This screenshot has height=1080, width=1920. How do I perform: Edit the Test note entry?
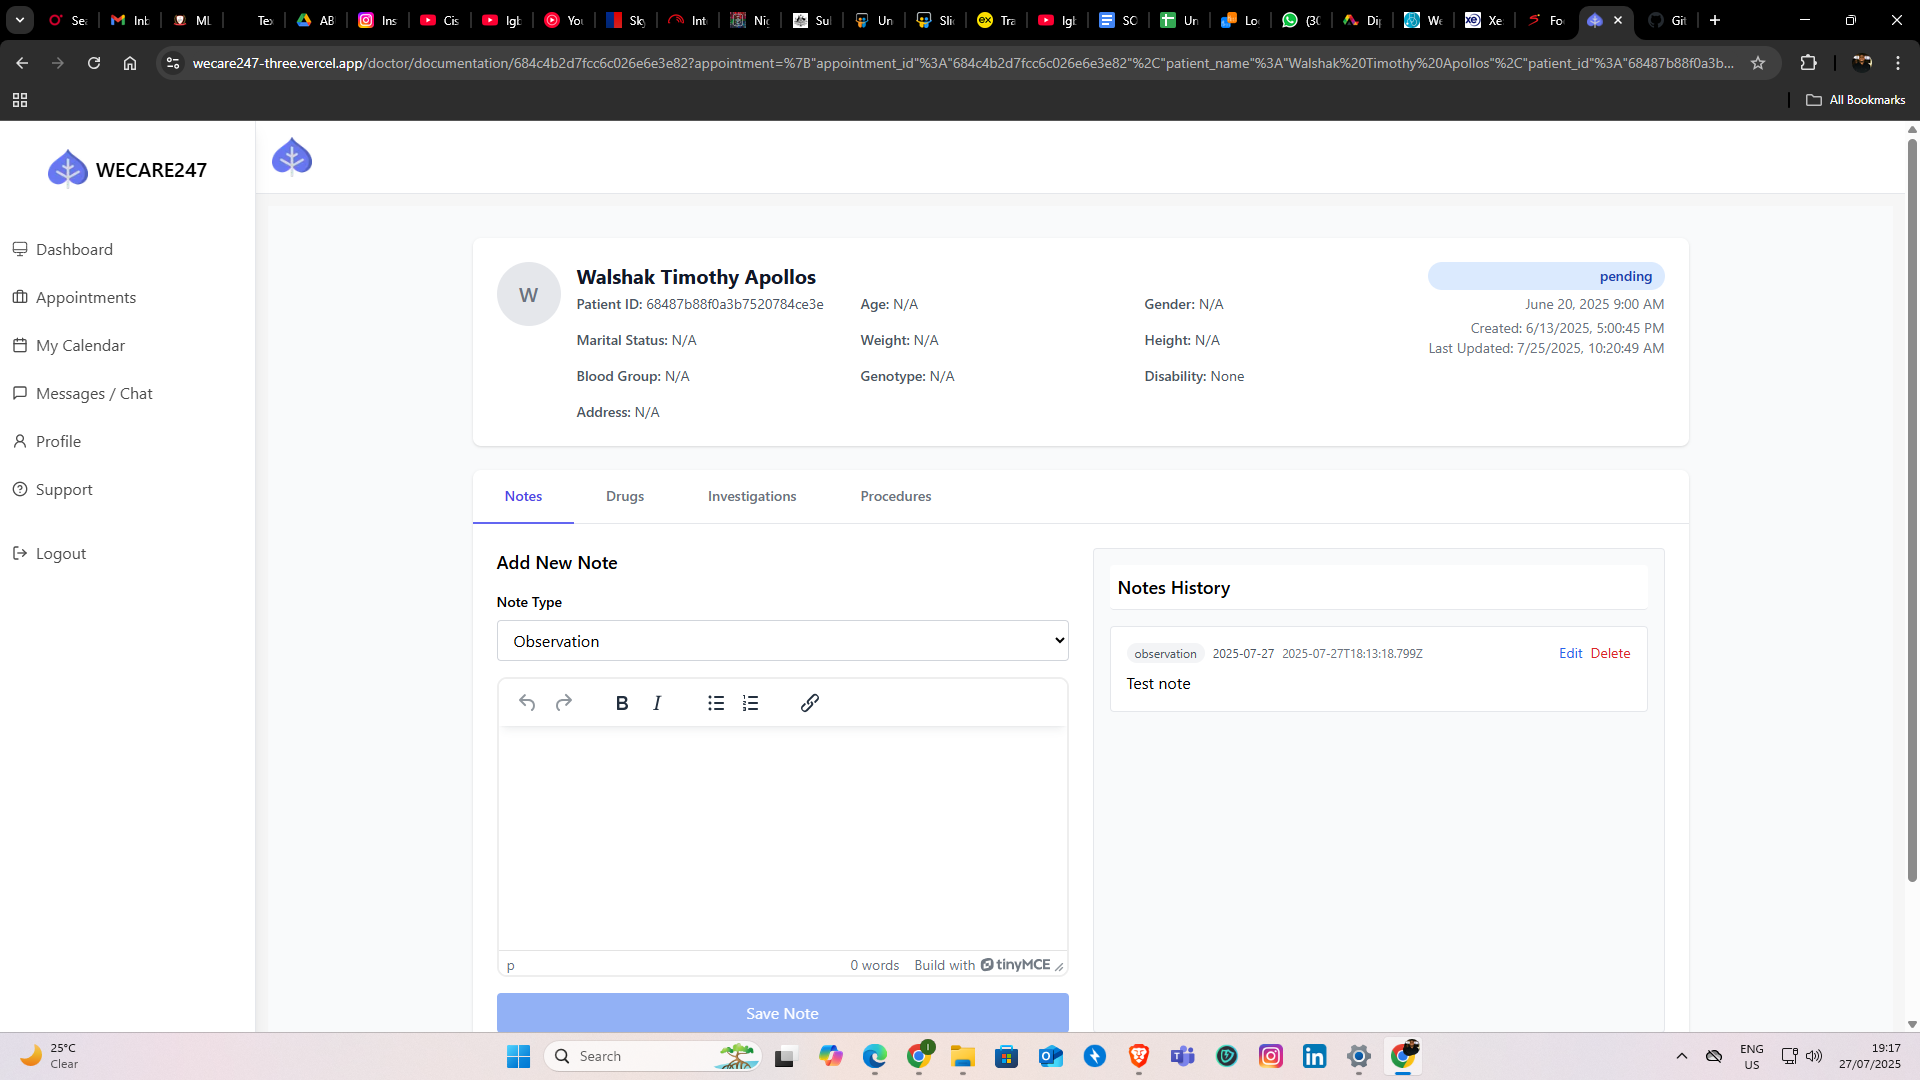point(1570,653)
